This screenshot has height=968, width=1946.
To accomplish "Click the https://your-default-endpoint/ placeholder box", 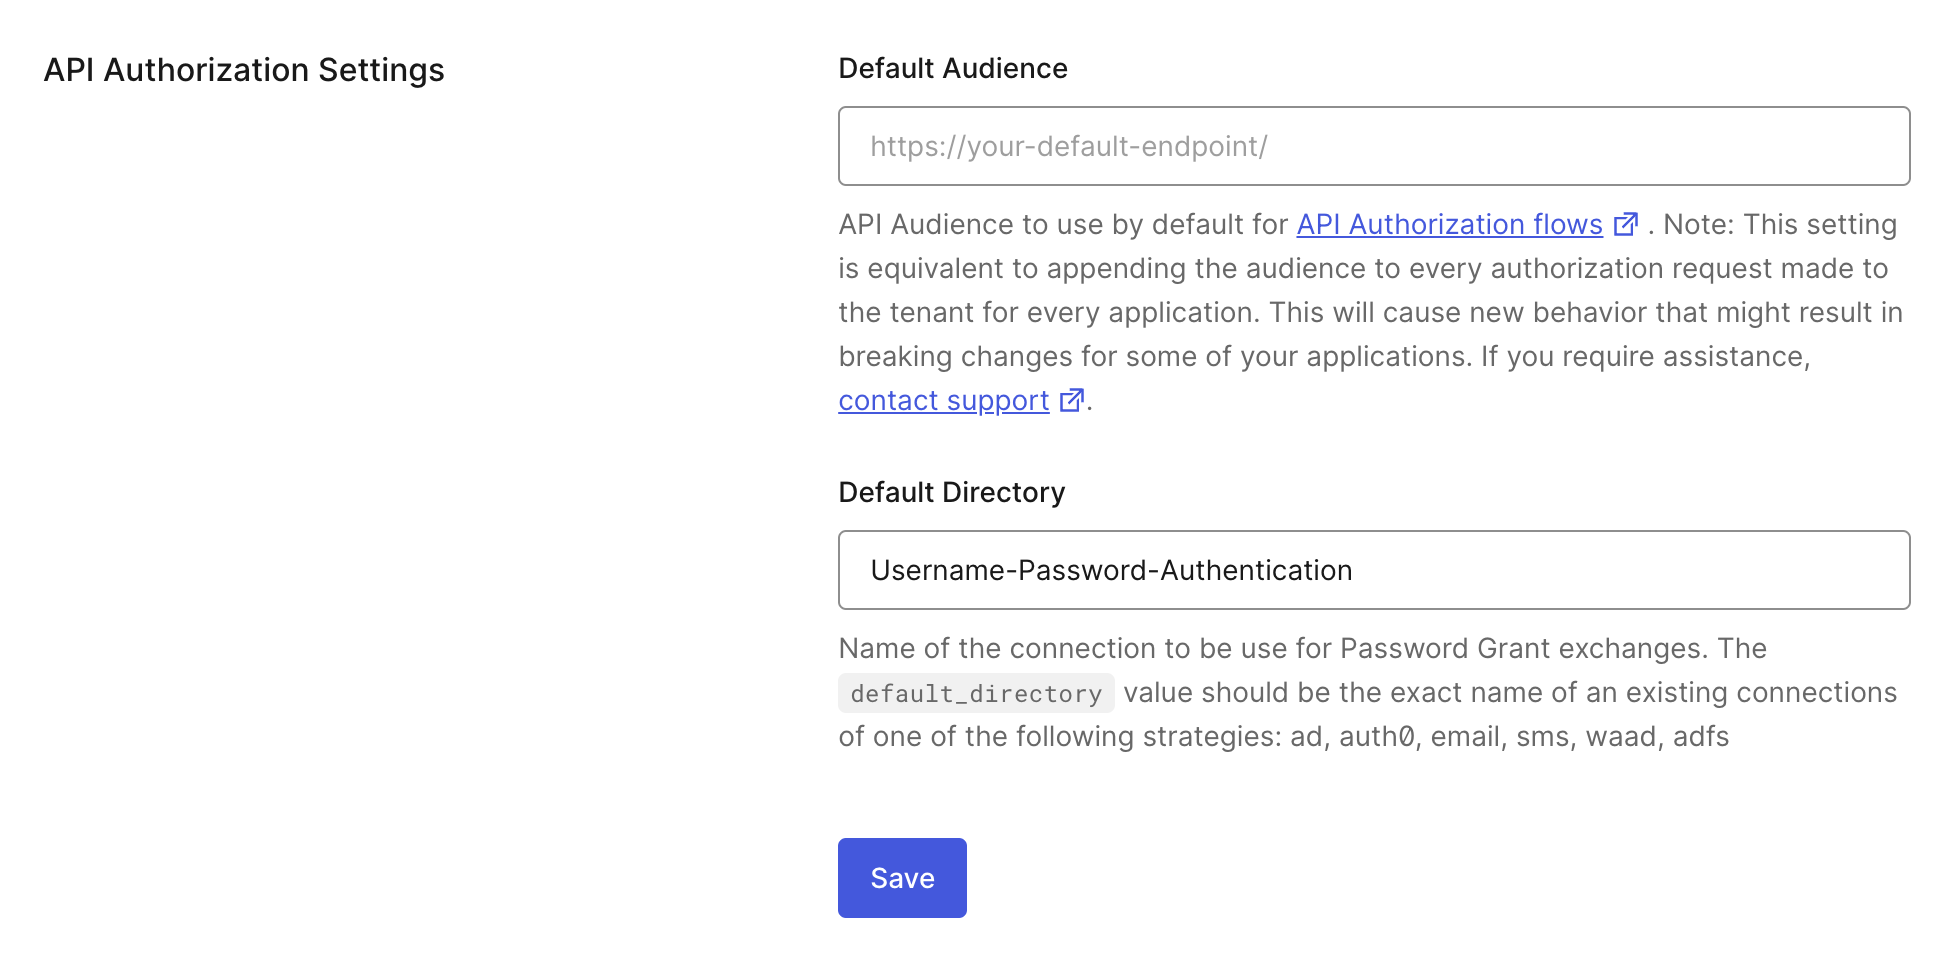I will (x=1069, y=146).
